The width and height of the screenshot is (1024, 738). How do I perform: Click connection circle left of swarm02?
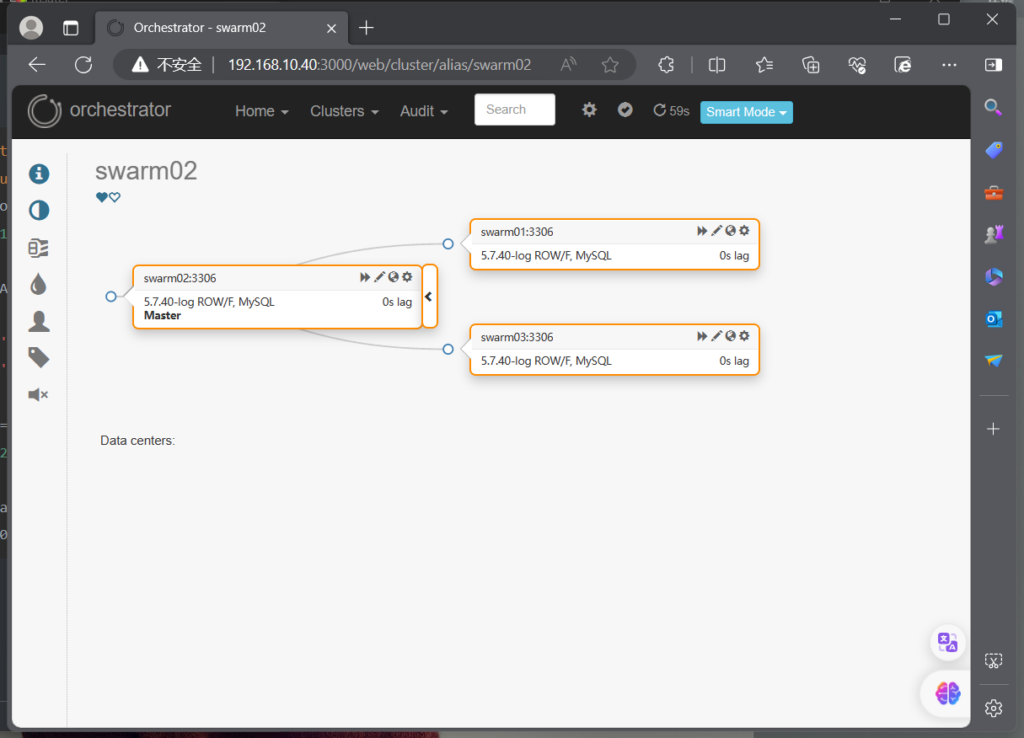point(111,297)
